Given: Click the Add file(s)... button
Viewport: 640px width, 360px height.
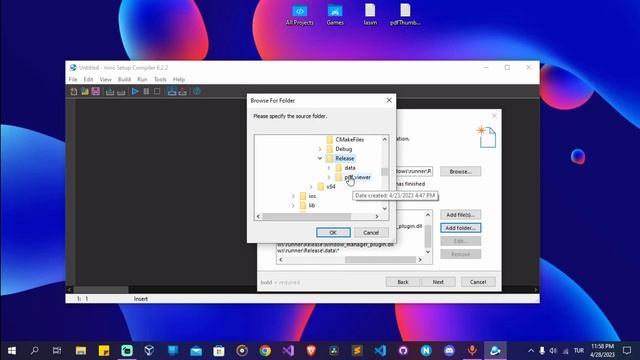Looking at the screenshot, I should point(460,215).
